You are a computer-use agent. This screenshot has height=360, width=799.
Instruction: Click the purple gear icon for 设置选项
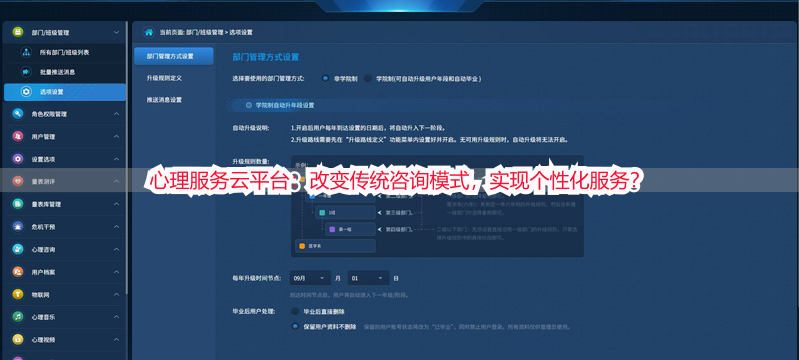(18, 159)
